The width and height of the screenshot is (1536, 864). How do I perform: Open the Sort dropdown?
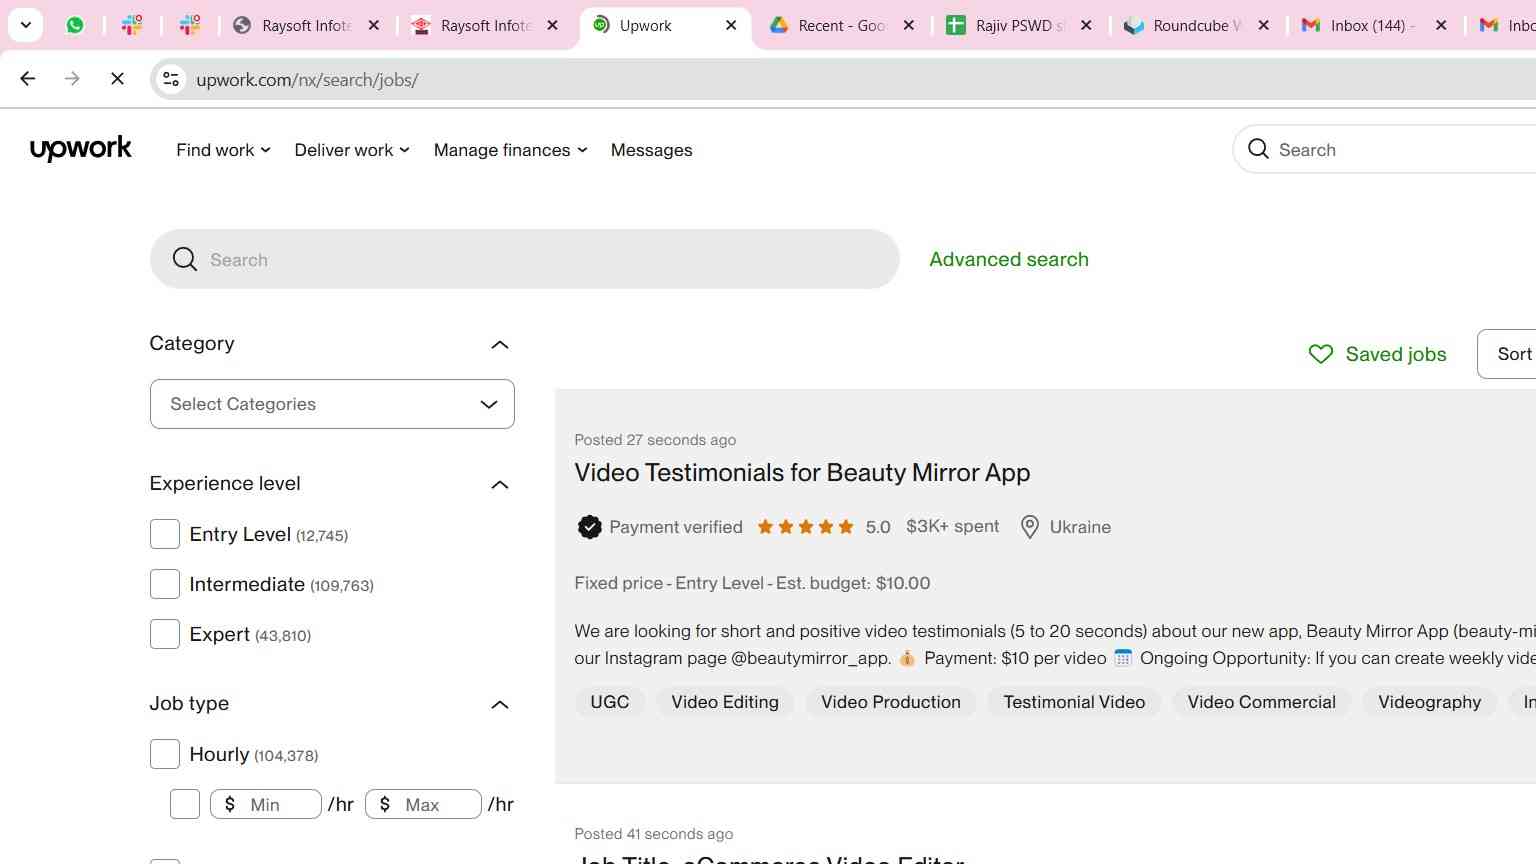click(x=1507, y=354)
